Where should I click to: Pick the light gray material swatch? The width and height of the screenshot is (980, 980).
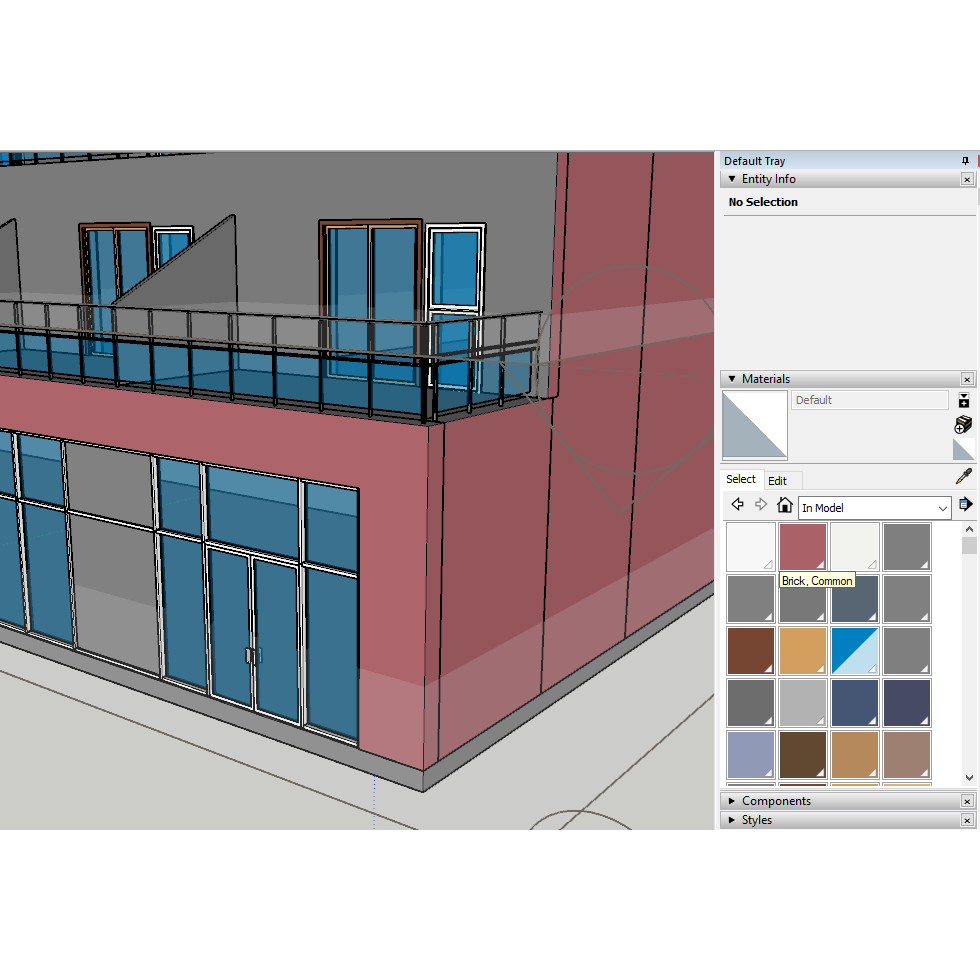click(802, 702)
